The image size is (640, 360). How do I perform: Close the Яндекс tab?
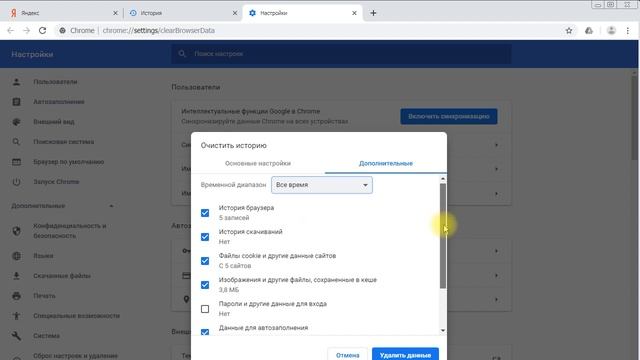pyautogui.click(x=115, y=13)
